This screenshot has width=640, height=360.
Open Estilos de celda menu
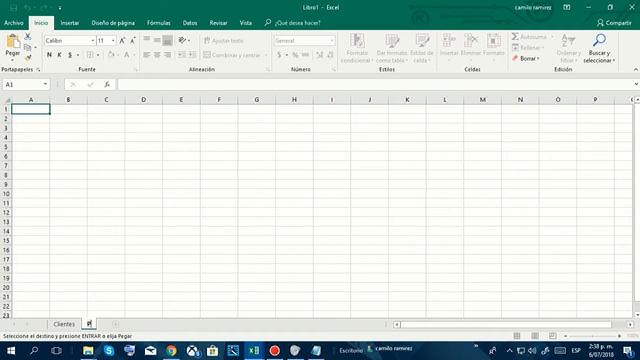[x=422, y=48]
